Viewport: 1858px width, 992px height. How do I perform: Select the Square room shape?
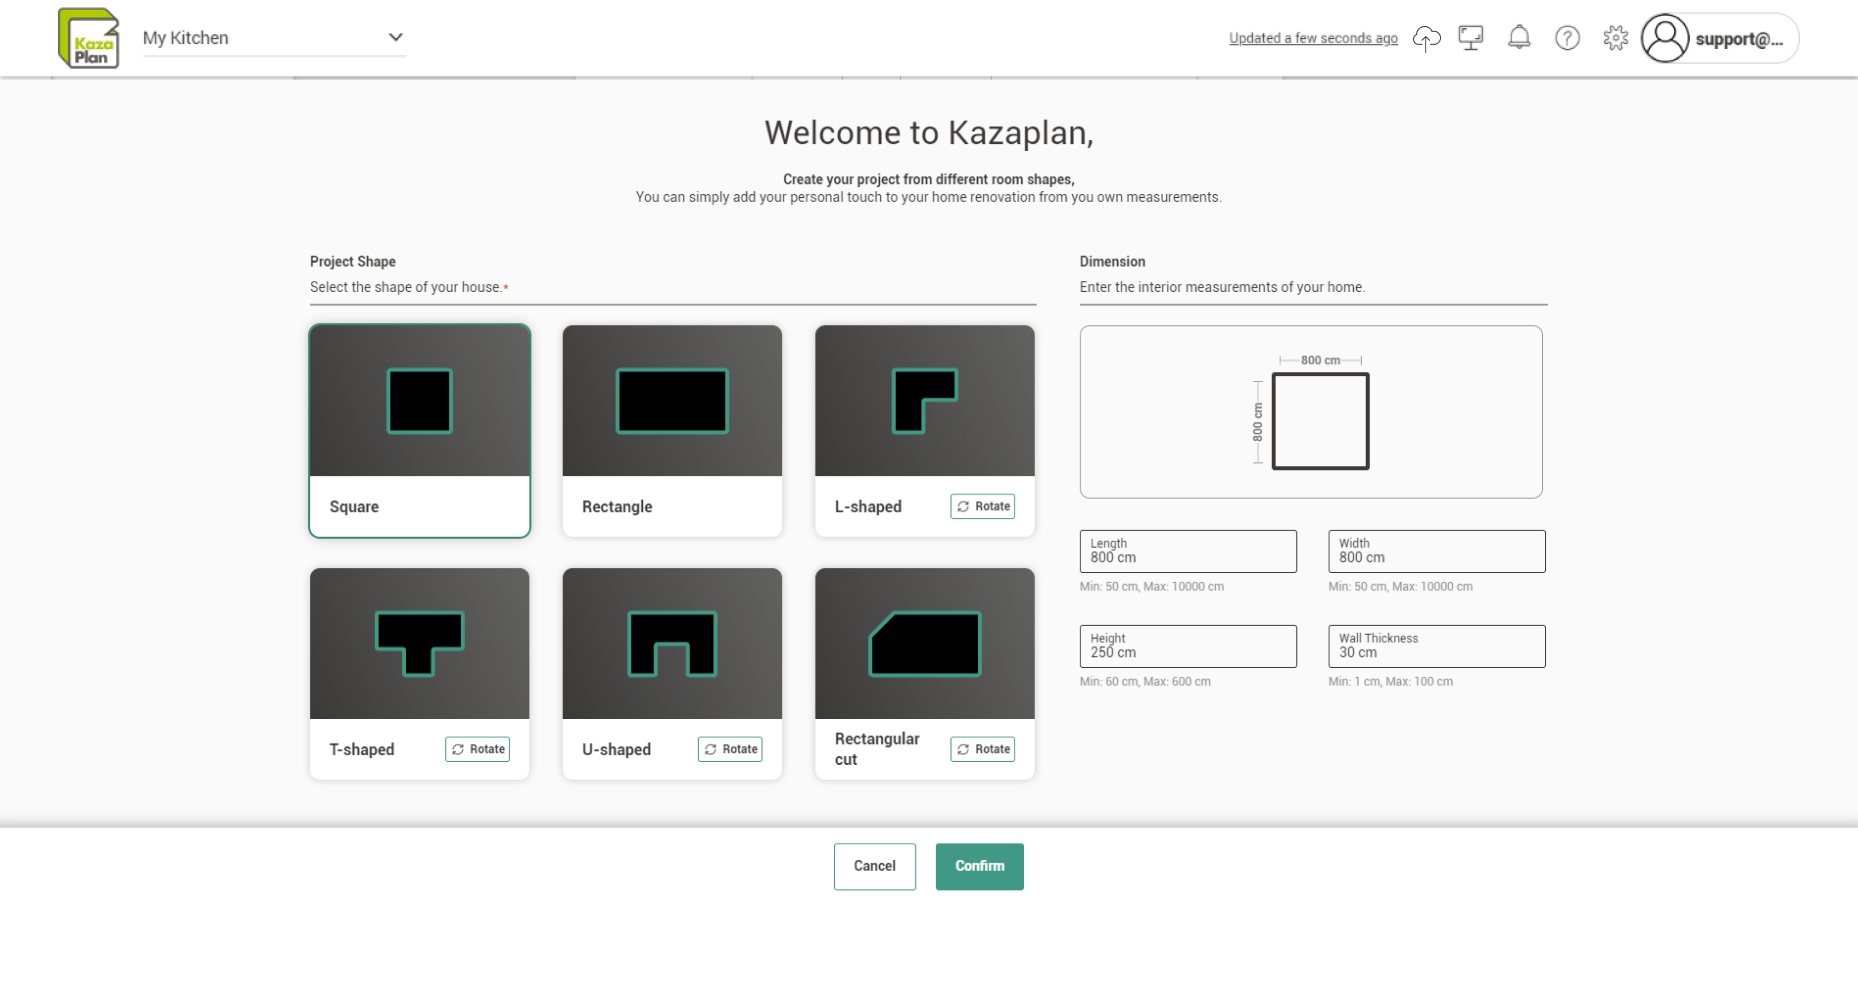click(x=420, y=430)
